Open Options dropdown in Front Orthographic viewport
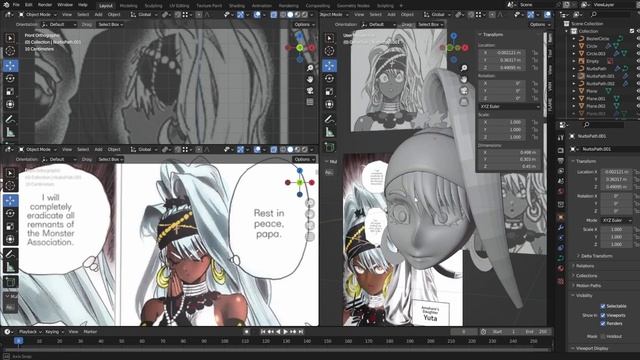The width and height of the screenshot is (640, 360). tap(304, 24)
